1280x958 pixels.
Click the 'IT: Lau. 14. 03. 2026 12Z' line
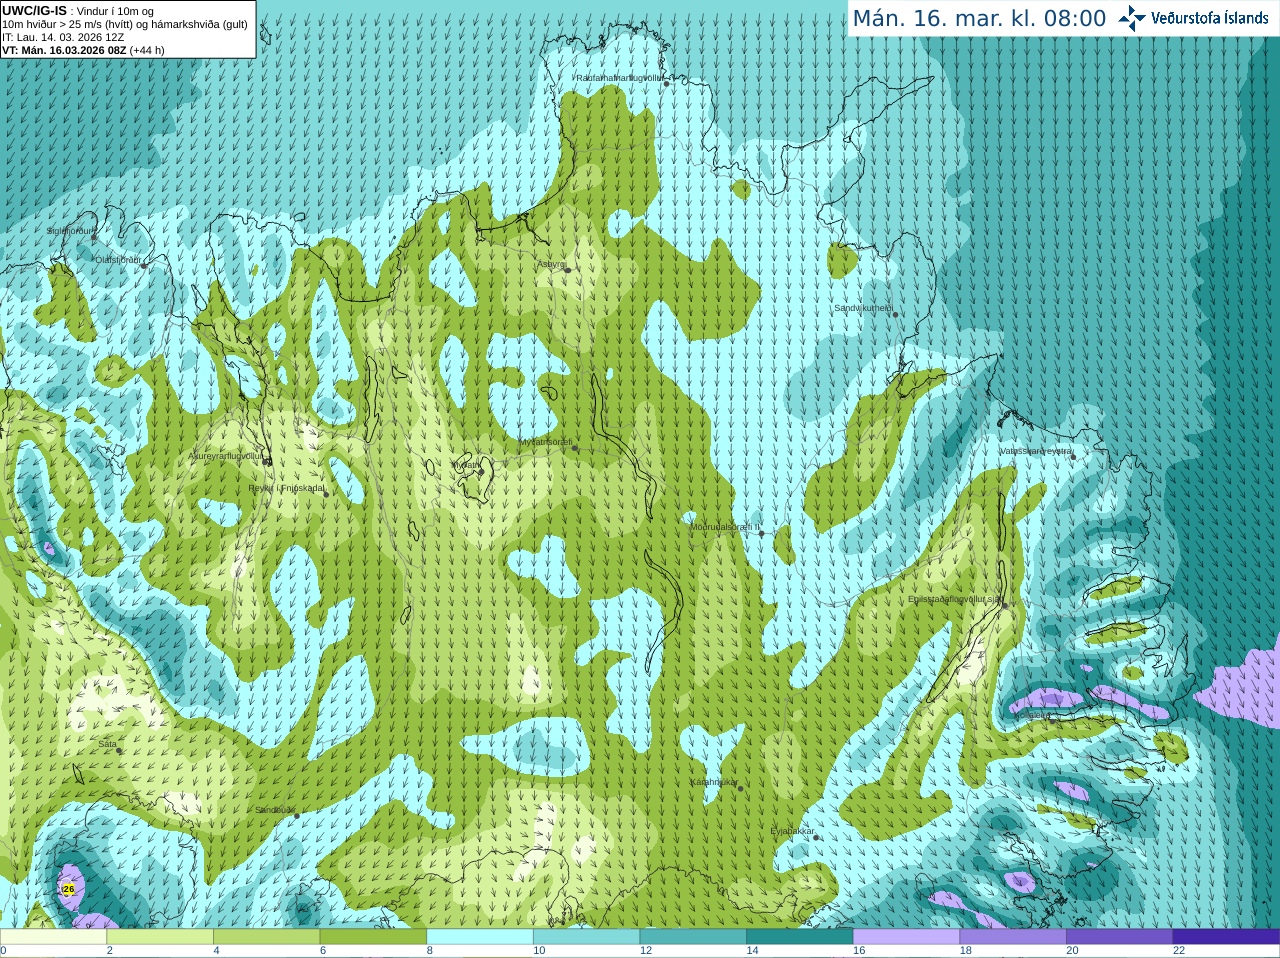coord(63,37)
